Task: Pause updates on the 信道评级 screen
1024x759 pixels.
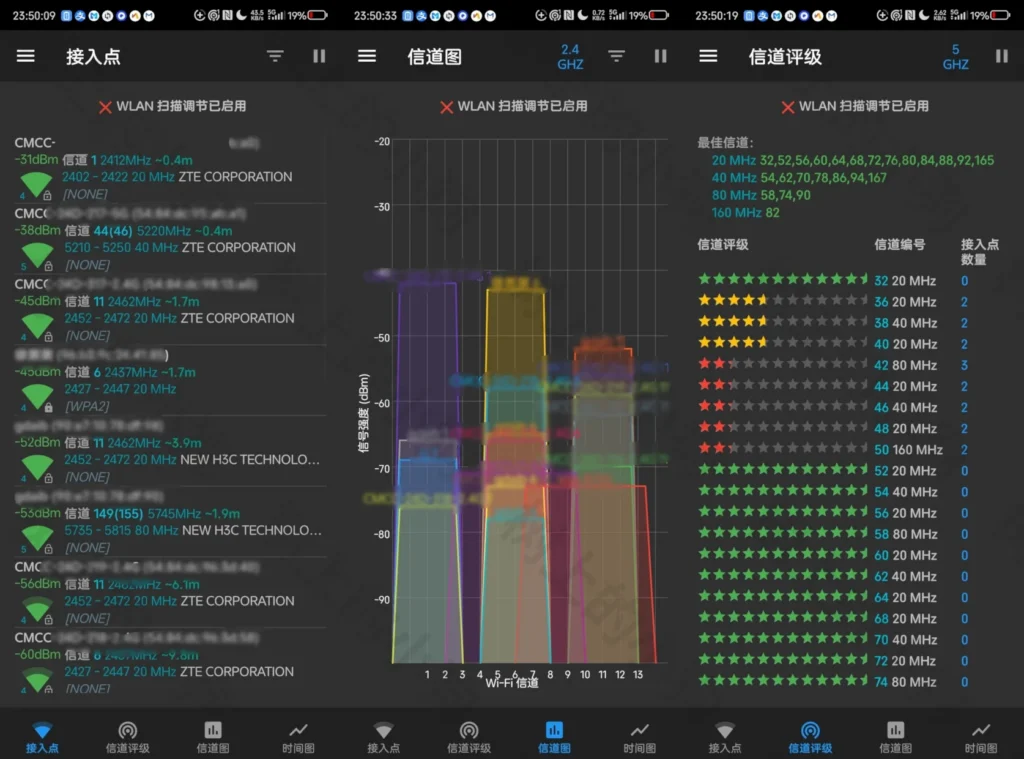Action: 1000,56
